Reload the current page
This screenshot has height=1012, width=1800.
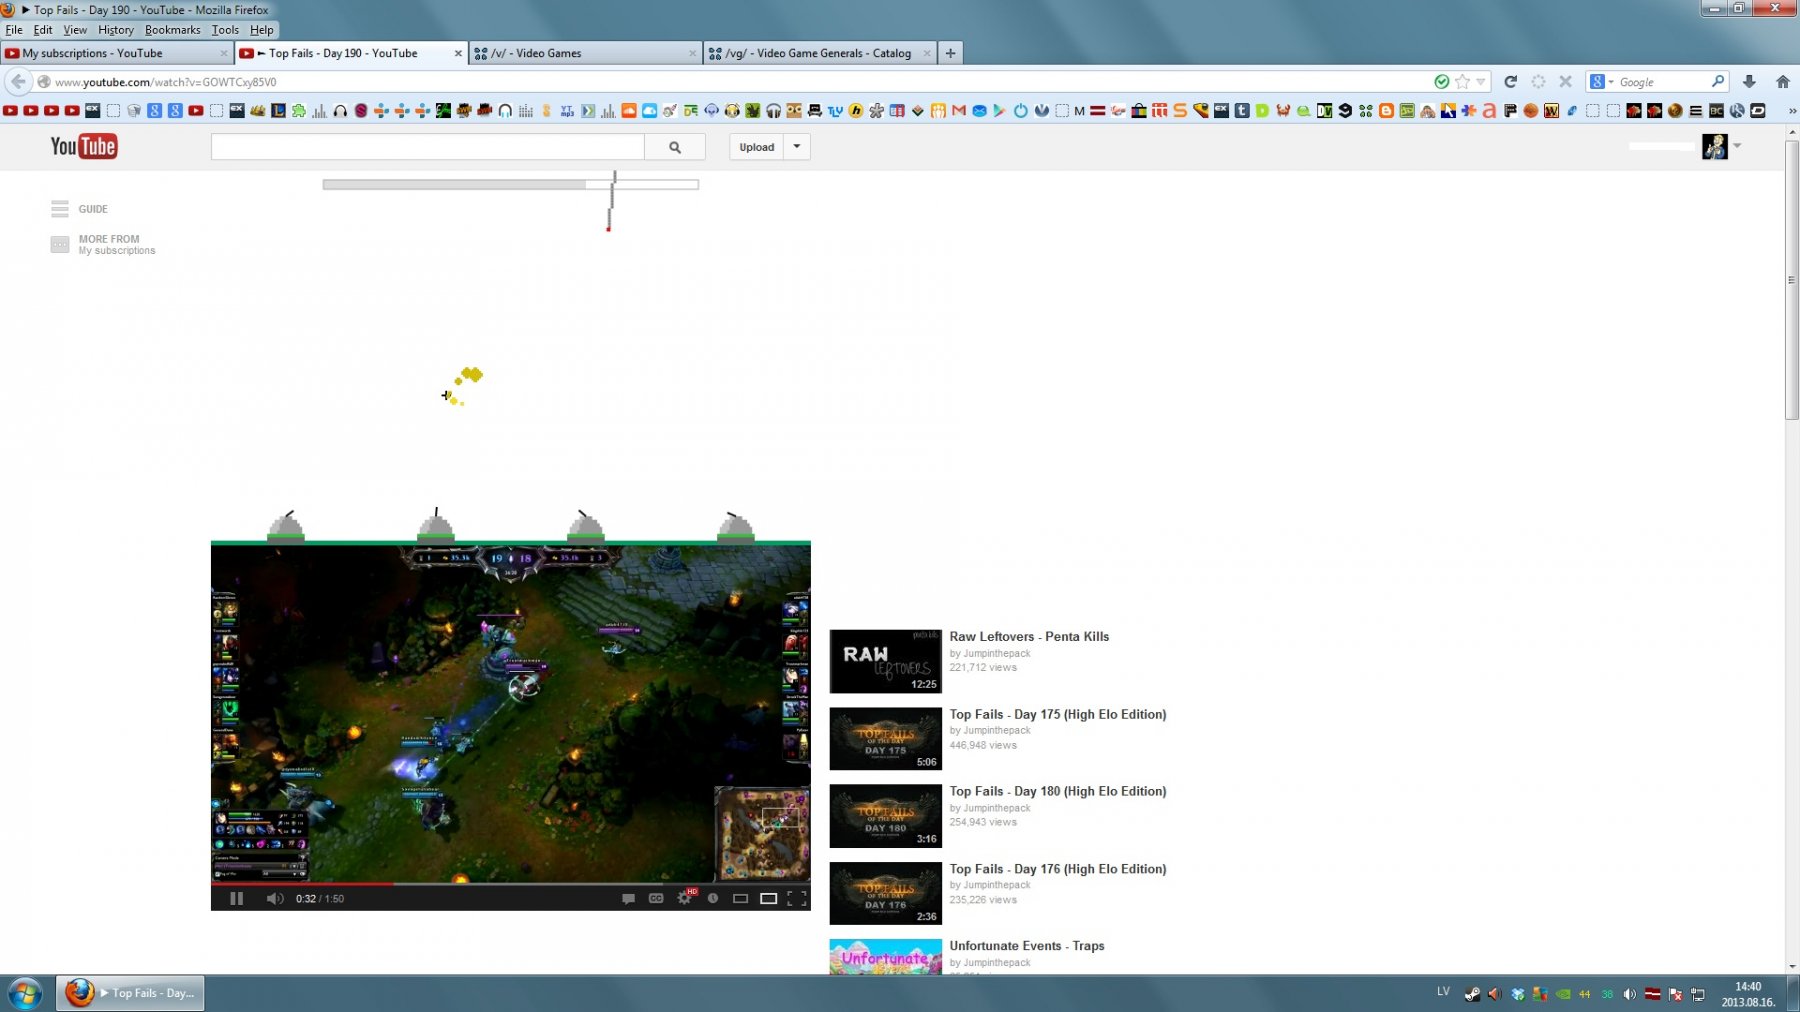(x=1510, y=82)
